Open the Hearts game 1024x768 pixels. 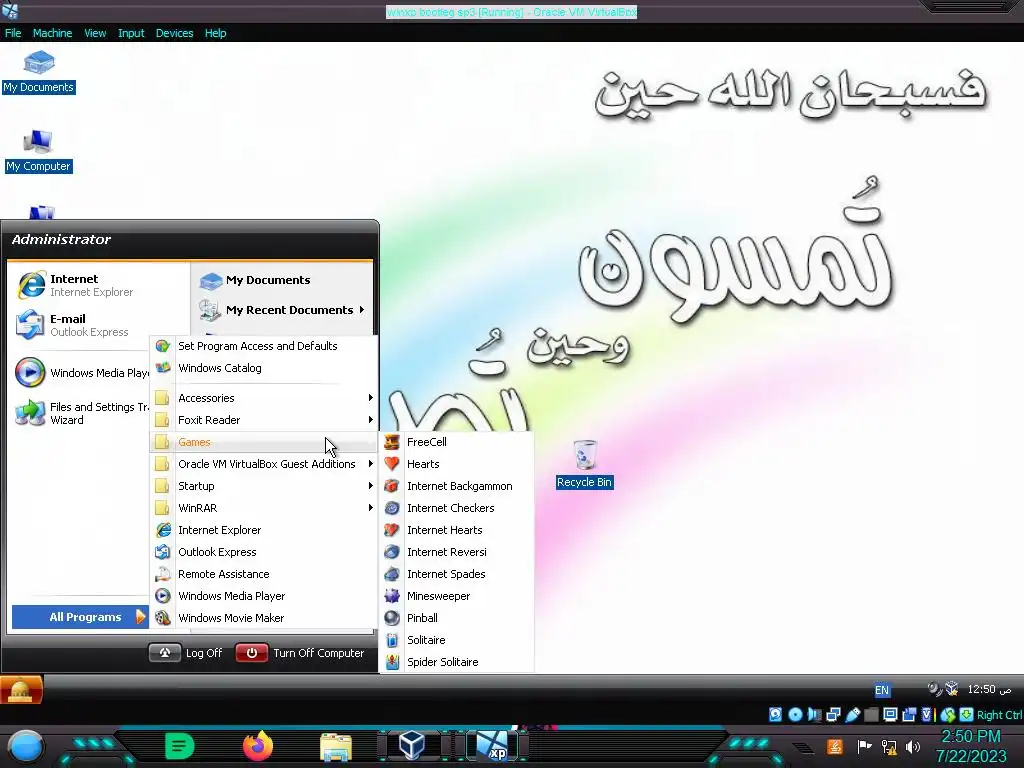pyautogui.click(x=456, y=464)
